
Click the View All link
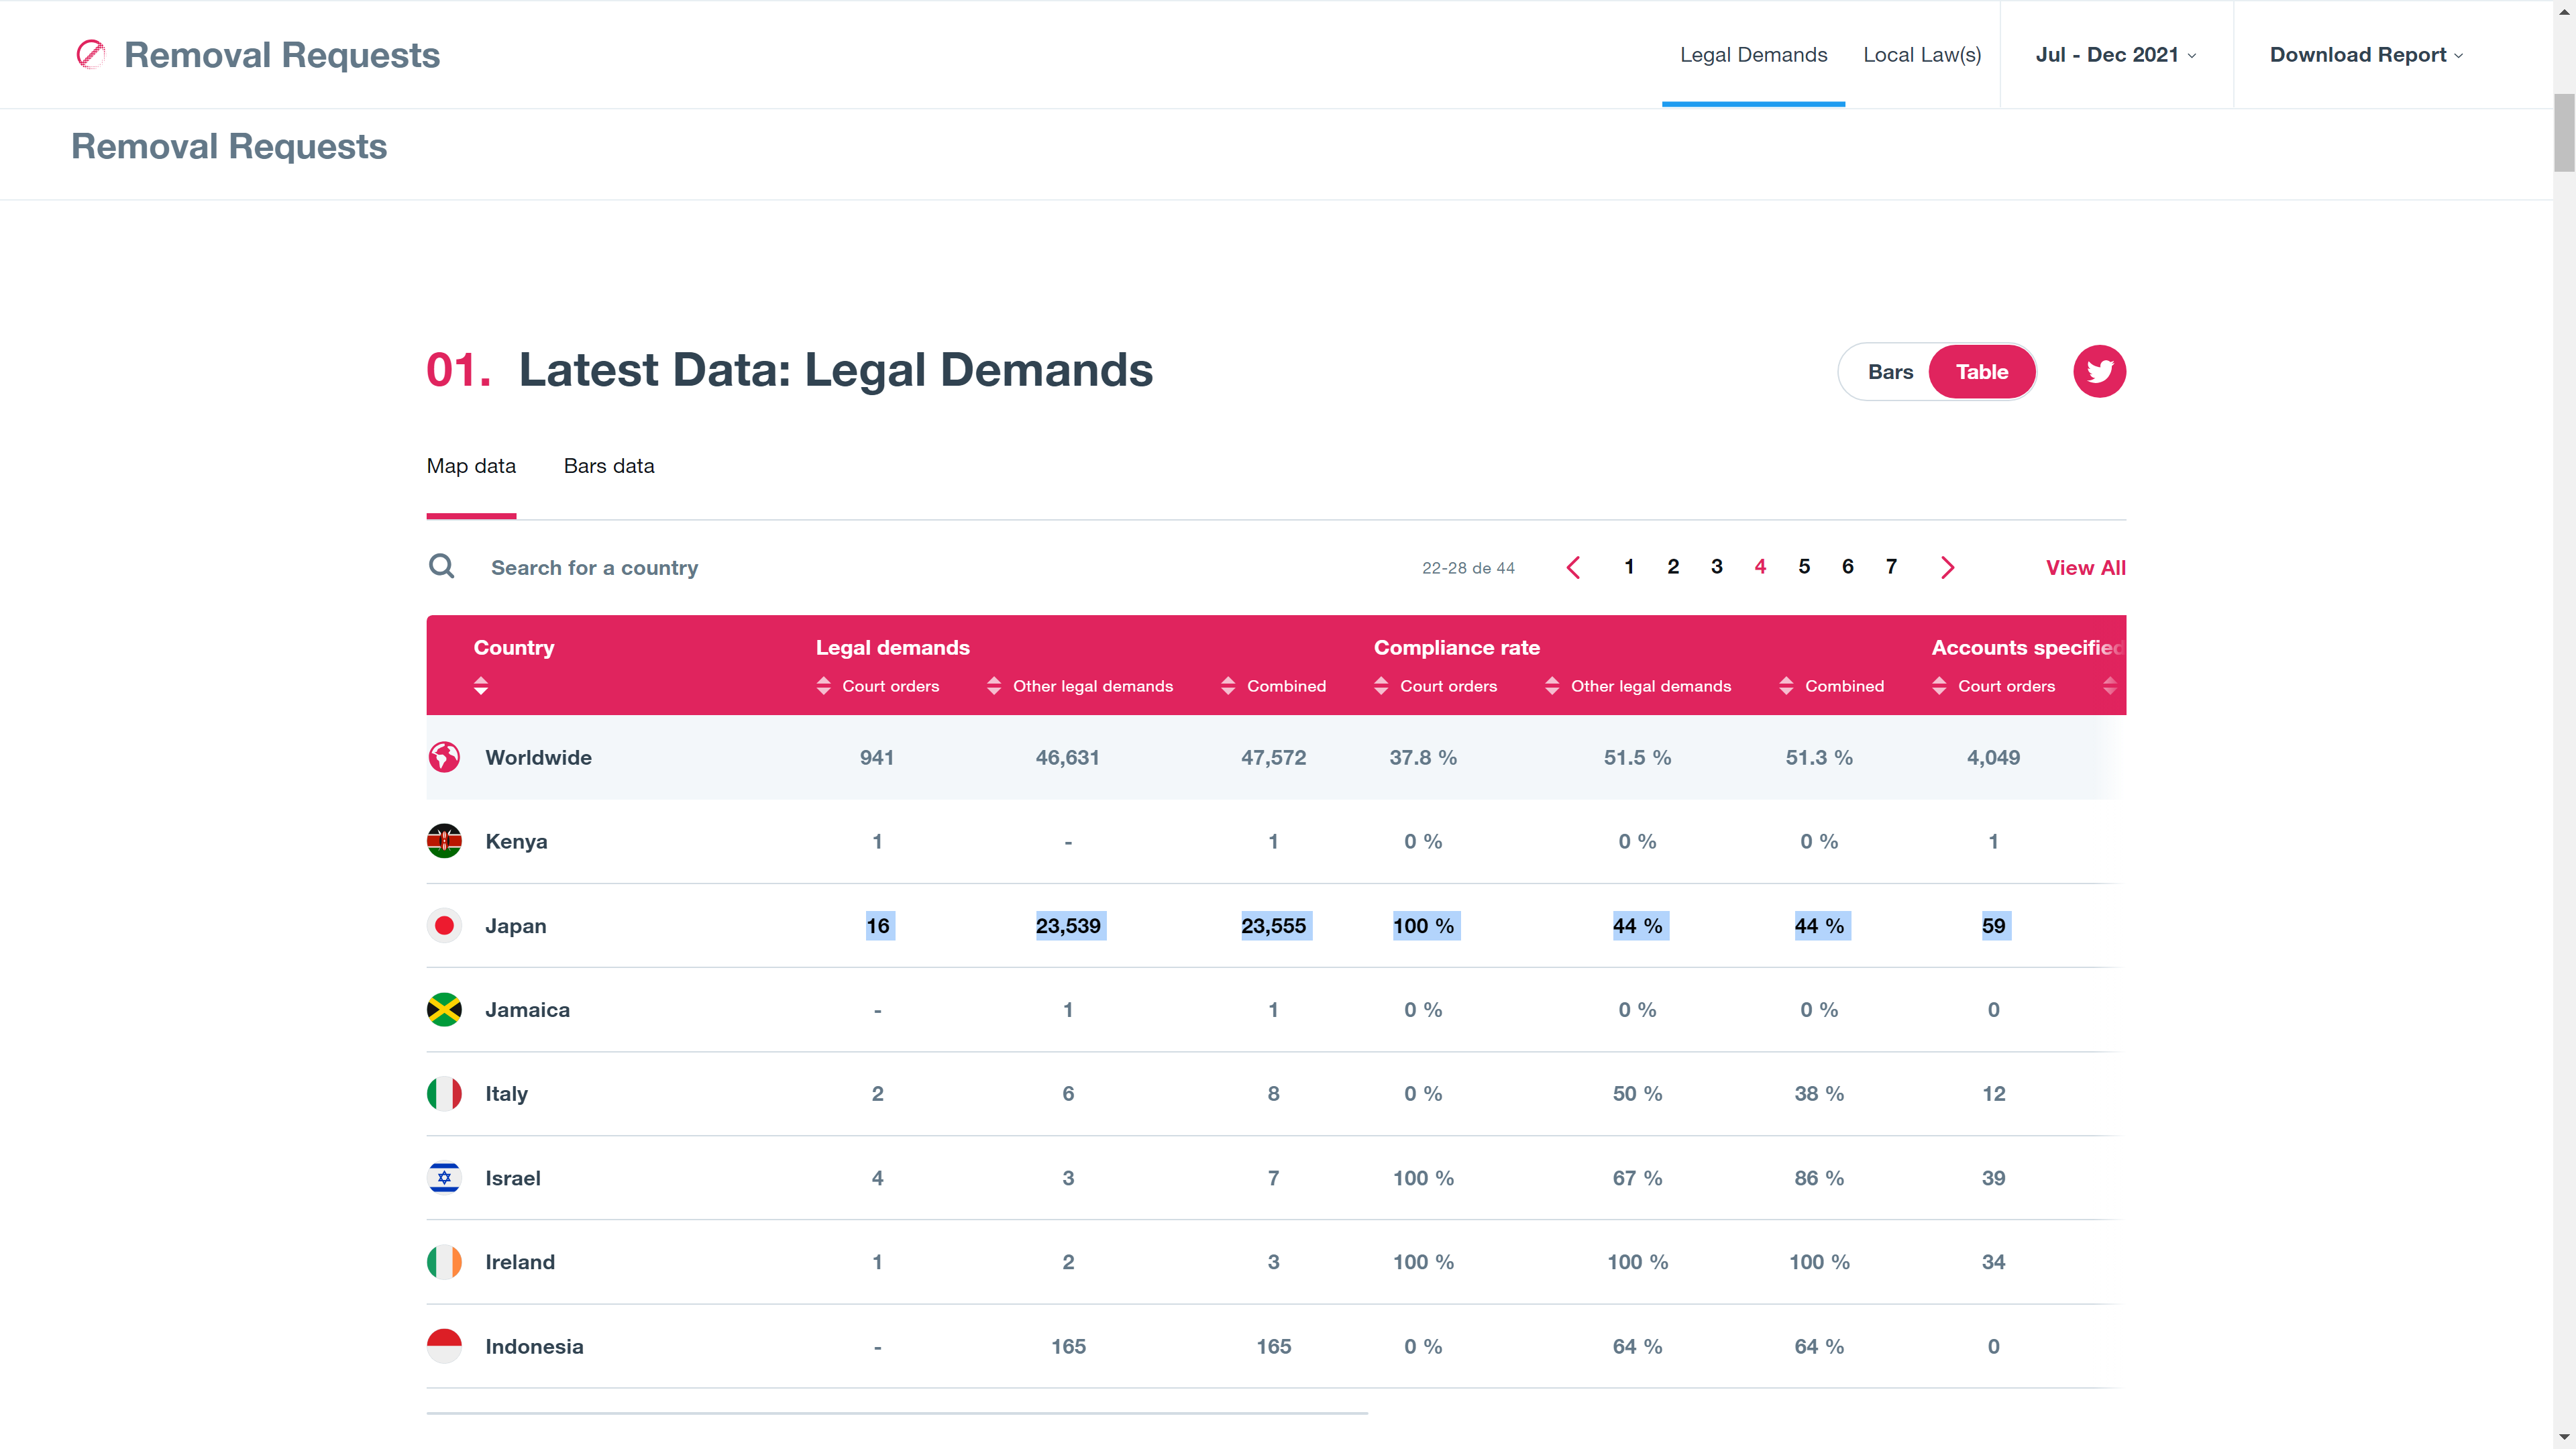tap(2085, 568)
